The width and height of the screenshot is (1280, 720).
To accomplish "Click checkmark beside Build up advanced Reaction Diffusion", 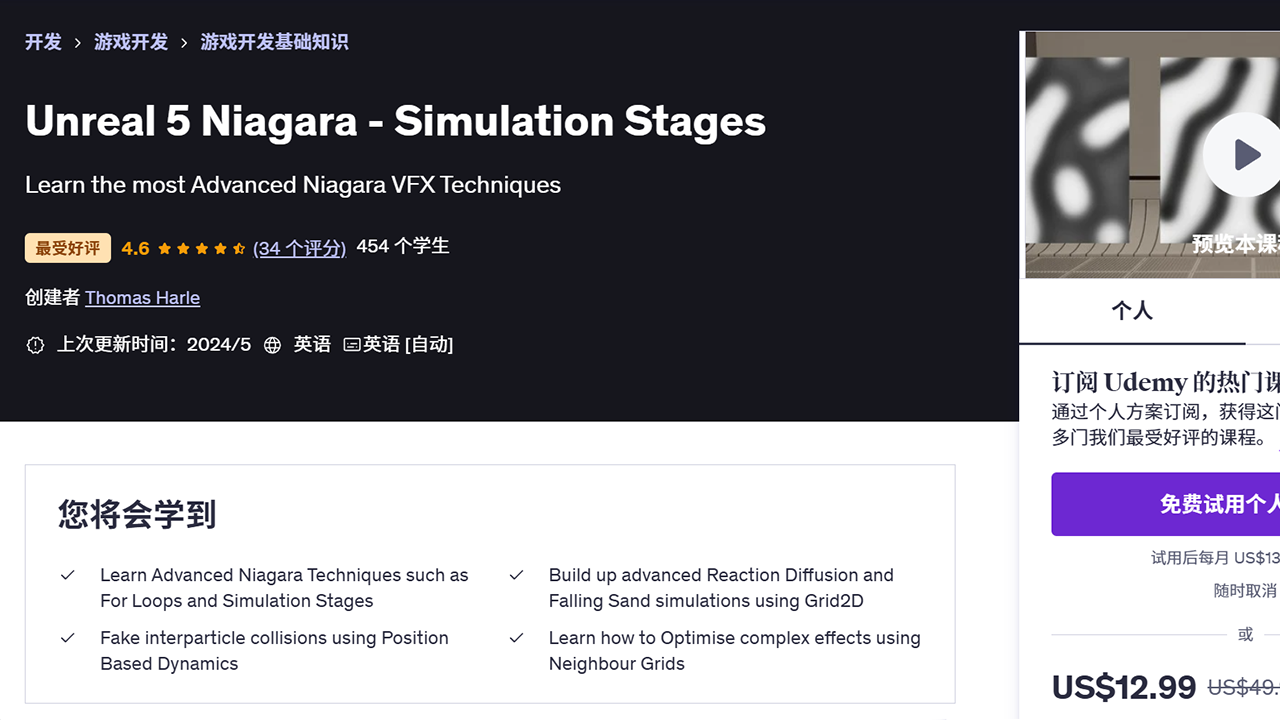I will [x=516, y=575].
